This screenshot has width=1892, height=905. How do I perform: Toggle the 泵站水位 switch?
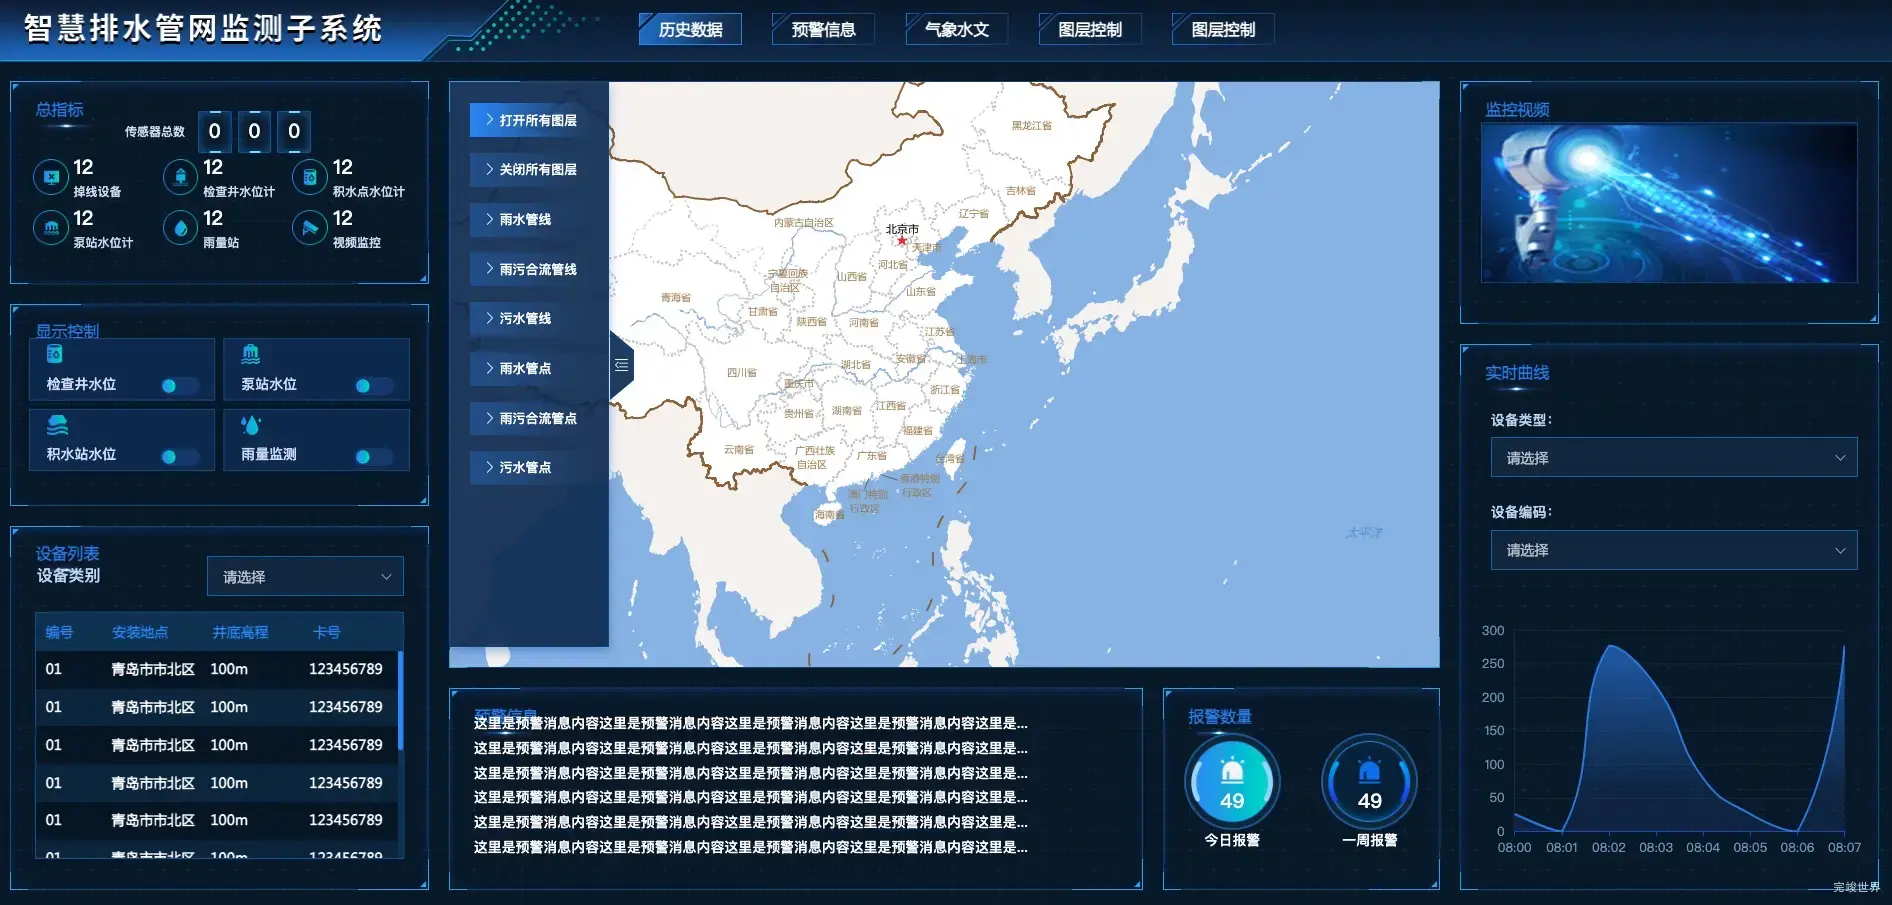pos(375,386)
